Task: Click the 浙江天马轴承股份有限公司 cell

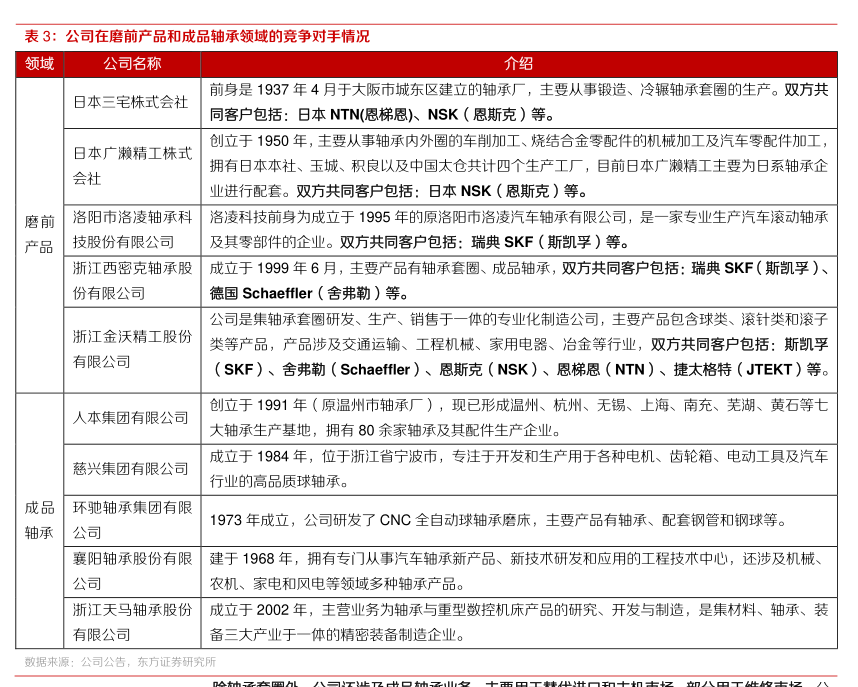Action: point(132,622)
